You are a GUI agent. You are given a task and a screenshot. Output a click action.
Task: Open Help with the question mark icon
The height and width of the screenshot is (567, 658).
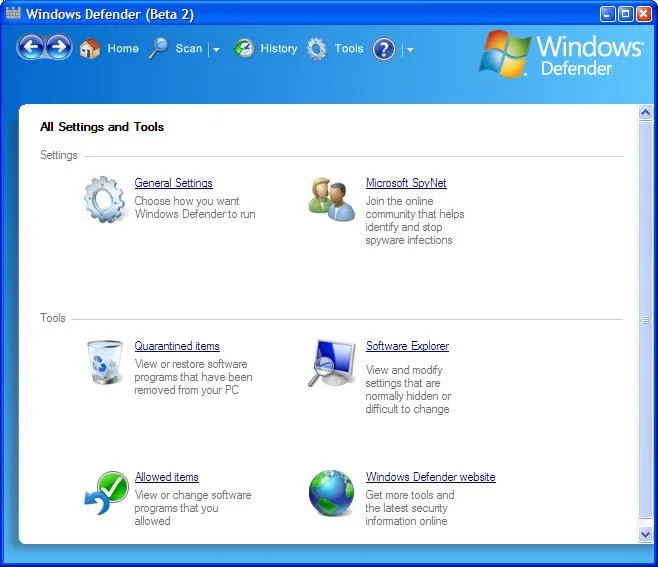[384, 49]
